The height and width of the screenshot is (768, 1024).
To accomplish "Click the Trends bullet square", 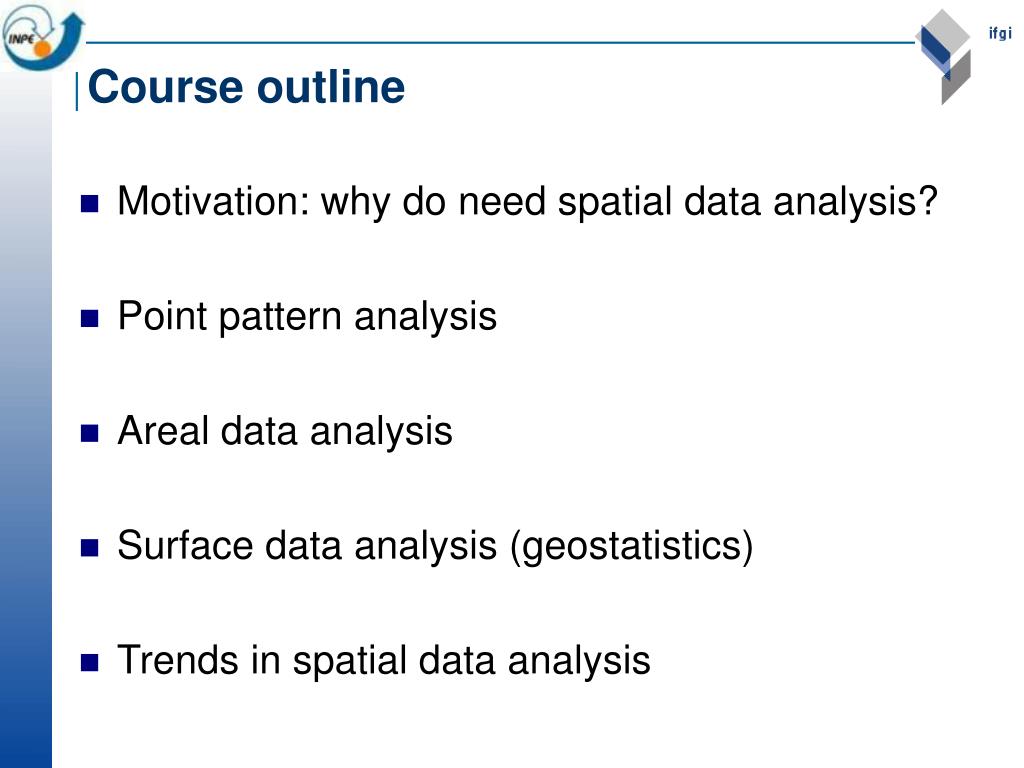I will coord(89,663).
